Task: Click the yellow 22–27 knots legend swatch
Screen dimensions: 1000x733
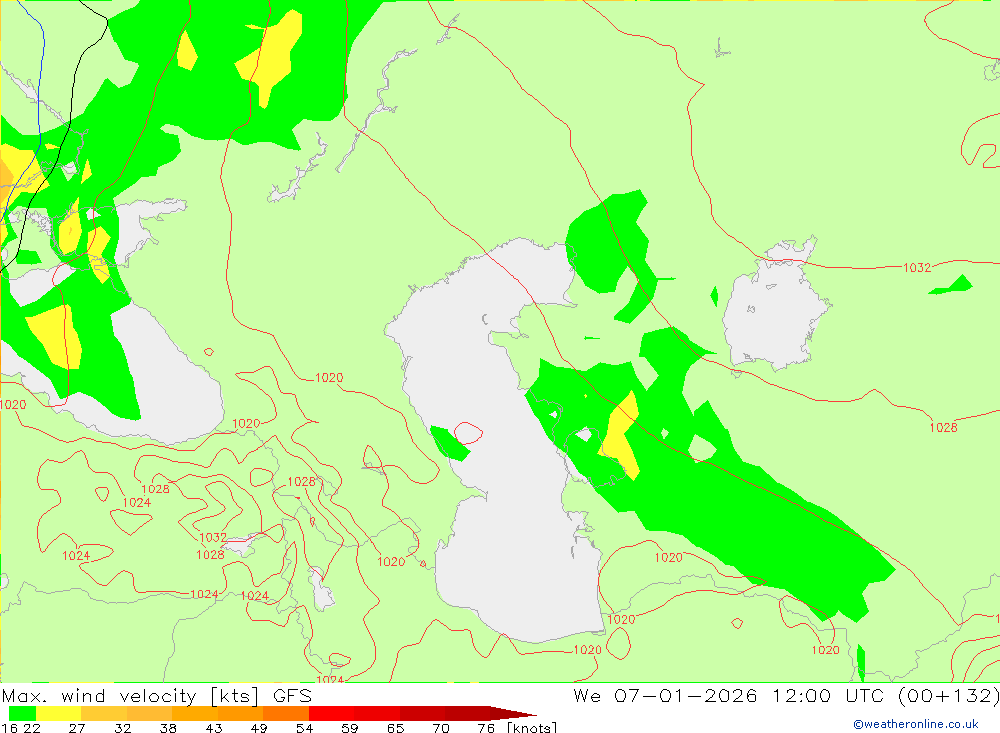Action: click(x=59, y=713)
